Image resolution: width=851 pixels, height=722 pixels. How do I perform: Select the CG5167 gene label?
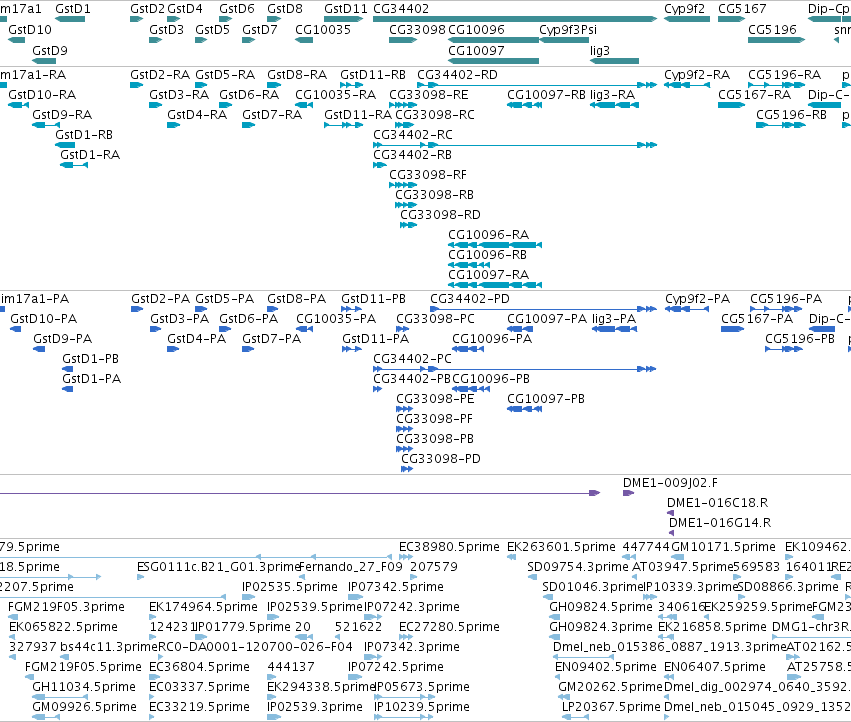(x=742, y=9)
